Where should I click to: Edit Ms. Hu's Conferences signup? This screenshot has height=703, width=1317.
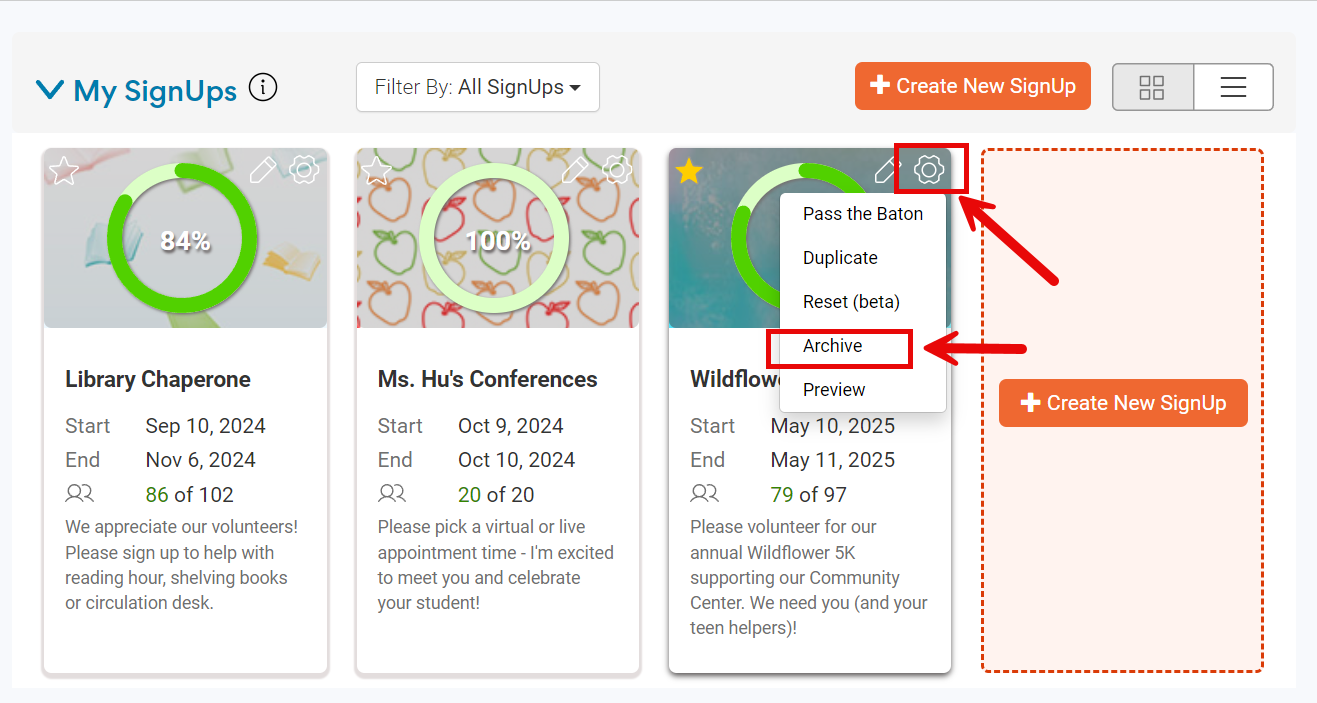click(575, 170)
